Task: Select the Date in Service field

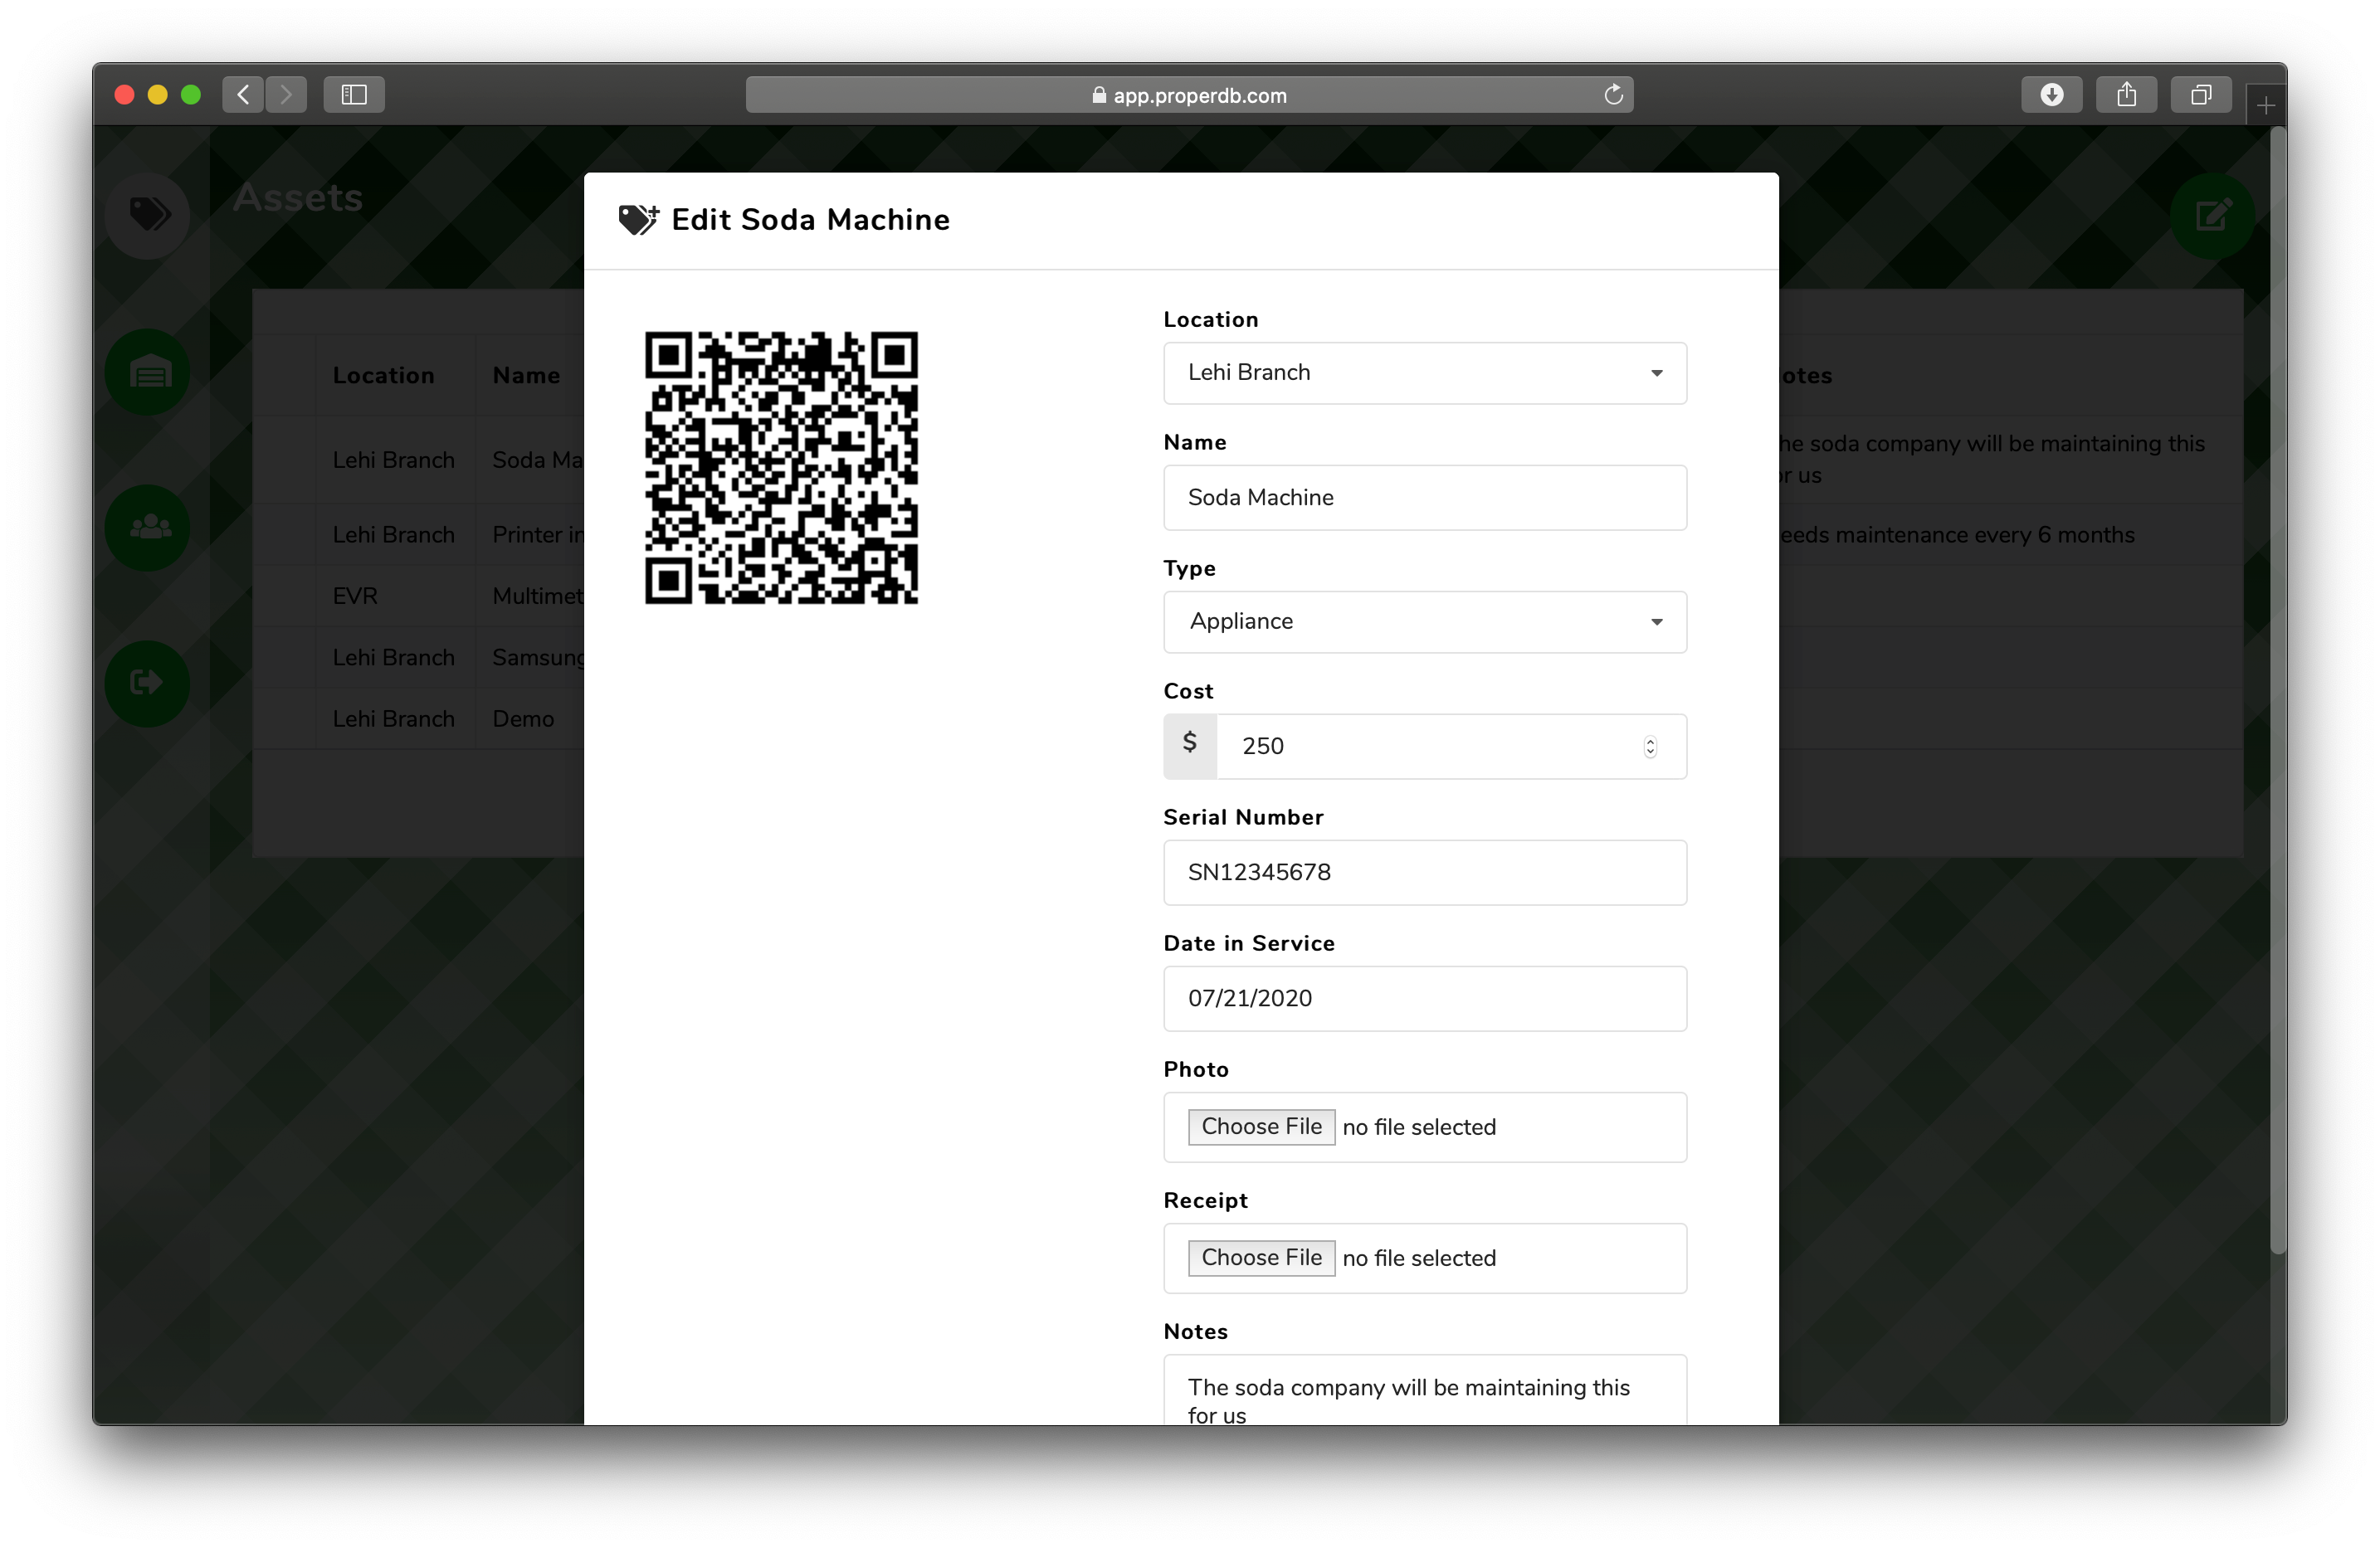Action: click(1424, 998)
